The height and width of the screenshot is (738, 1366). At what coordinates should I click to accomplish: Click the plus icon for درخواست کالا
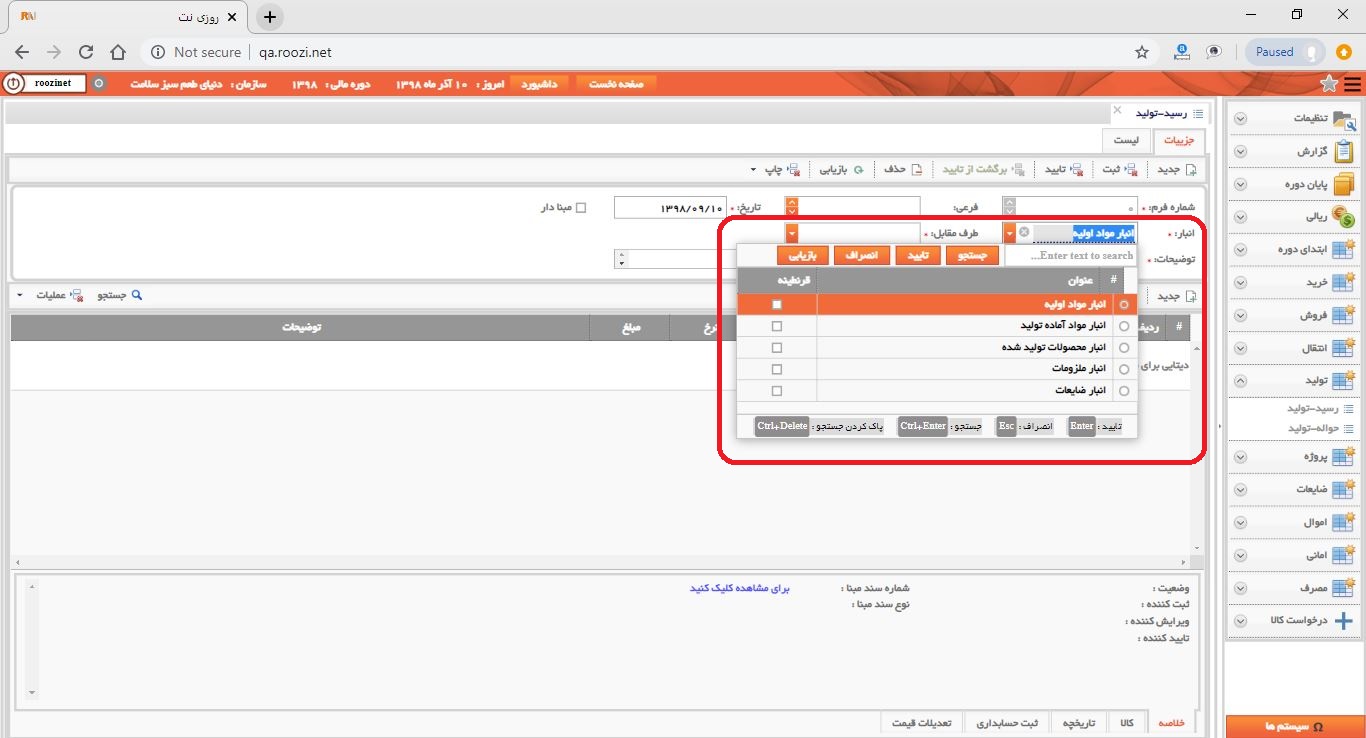pyautogui.click(x=1344, y=620)
